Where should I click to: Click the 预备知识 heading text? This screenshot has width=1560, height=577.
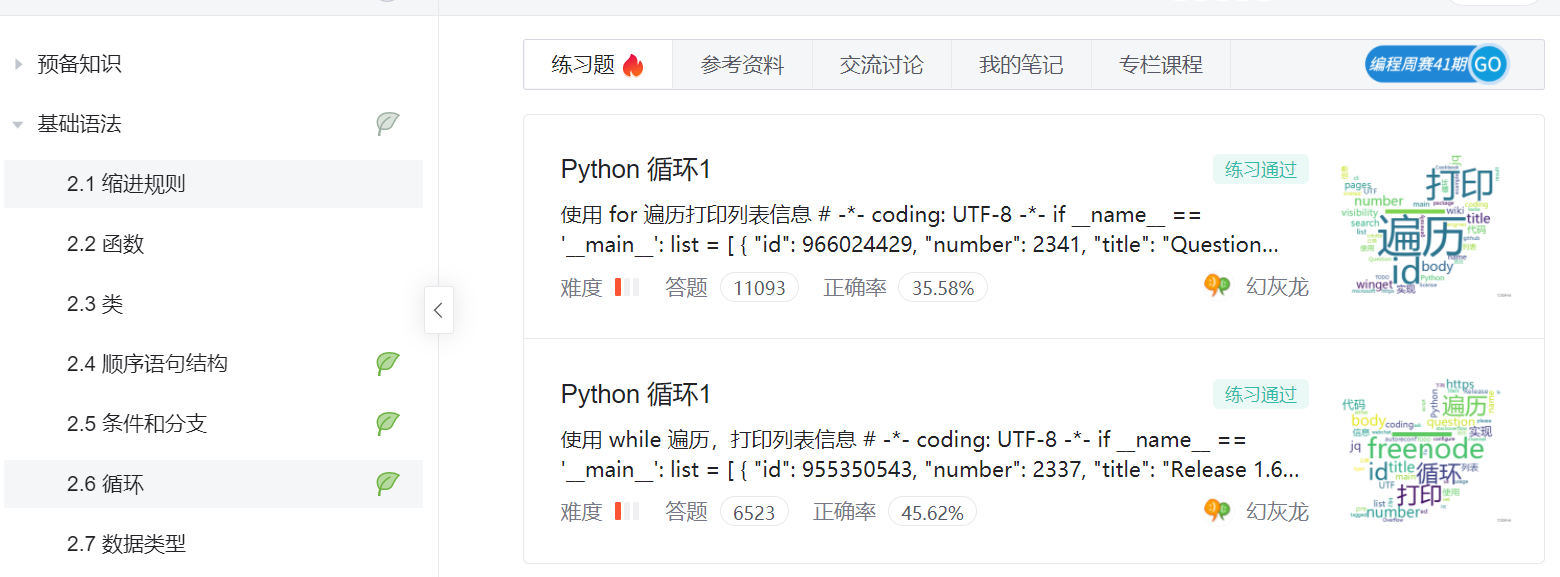point(79,64)
